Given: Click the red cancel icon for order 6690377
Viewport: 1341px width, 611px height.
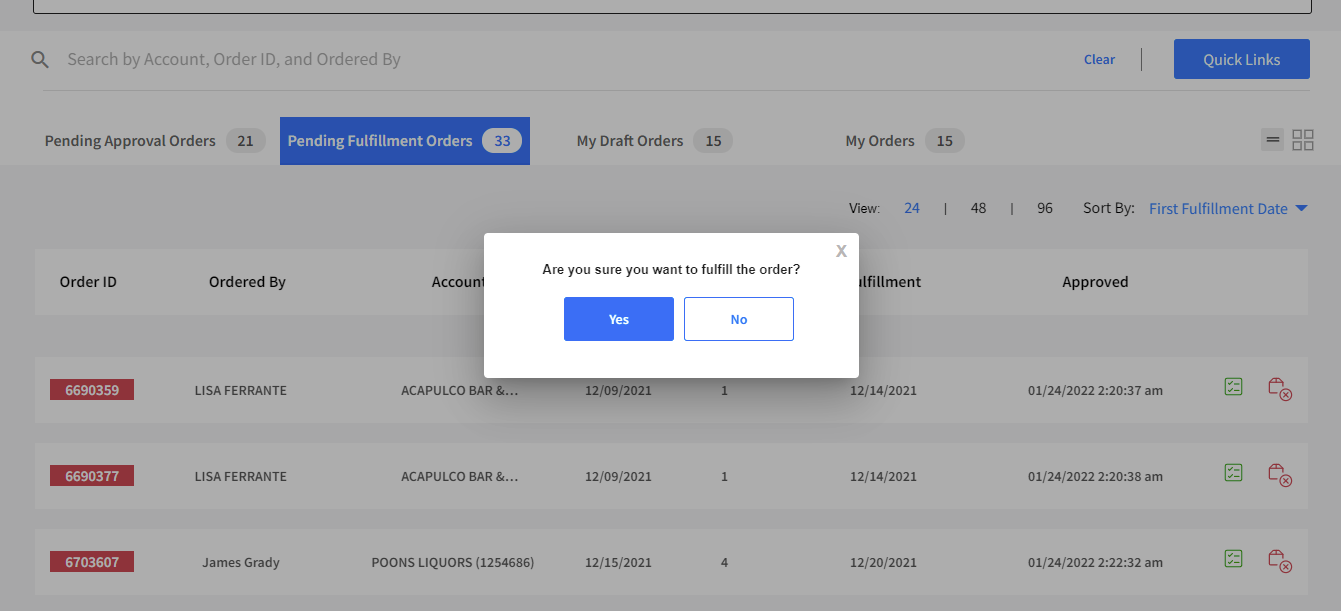Looking at the screenshot, I should coord(1281,476).
